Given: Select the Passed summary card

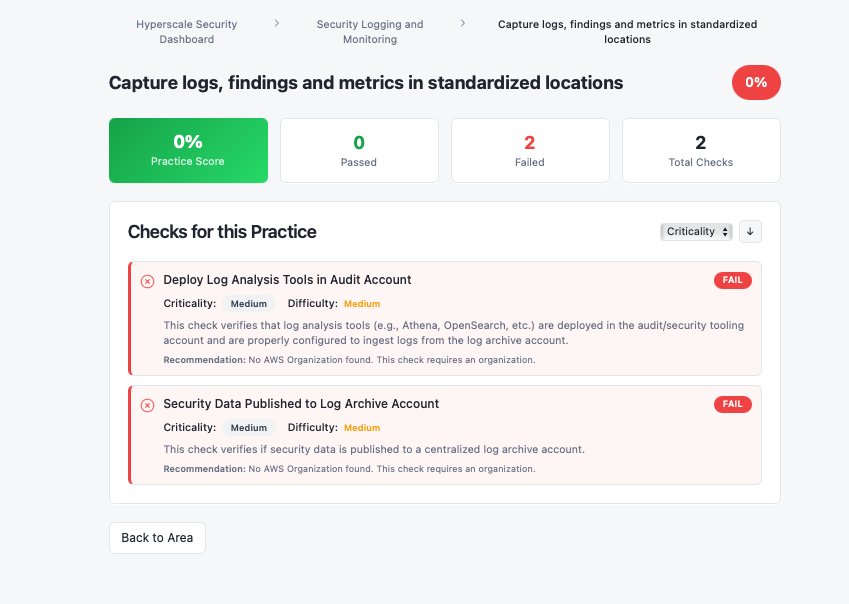Looking at the screenshot, I should pyautogui.click(x=358, y=150).
